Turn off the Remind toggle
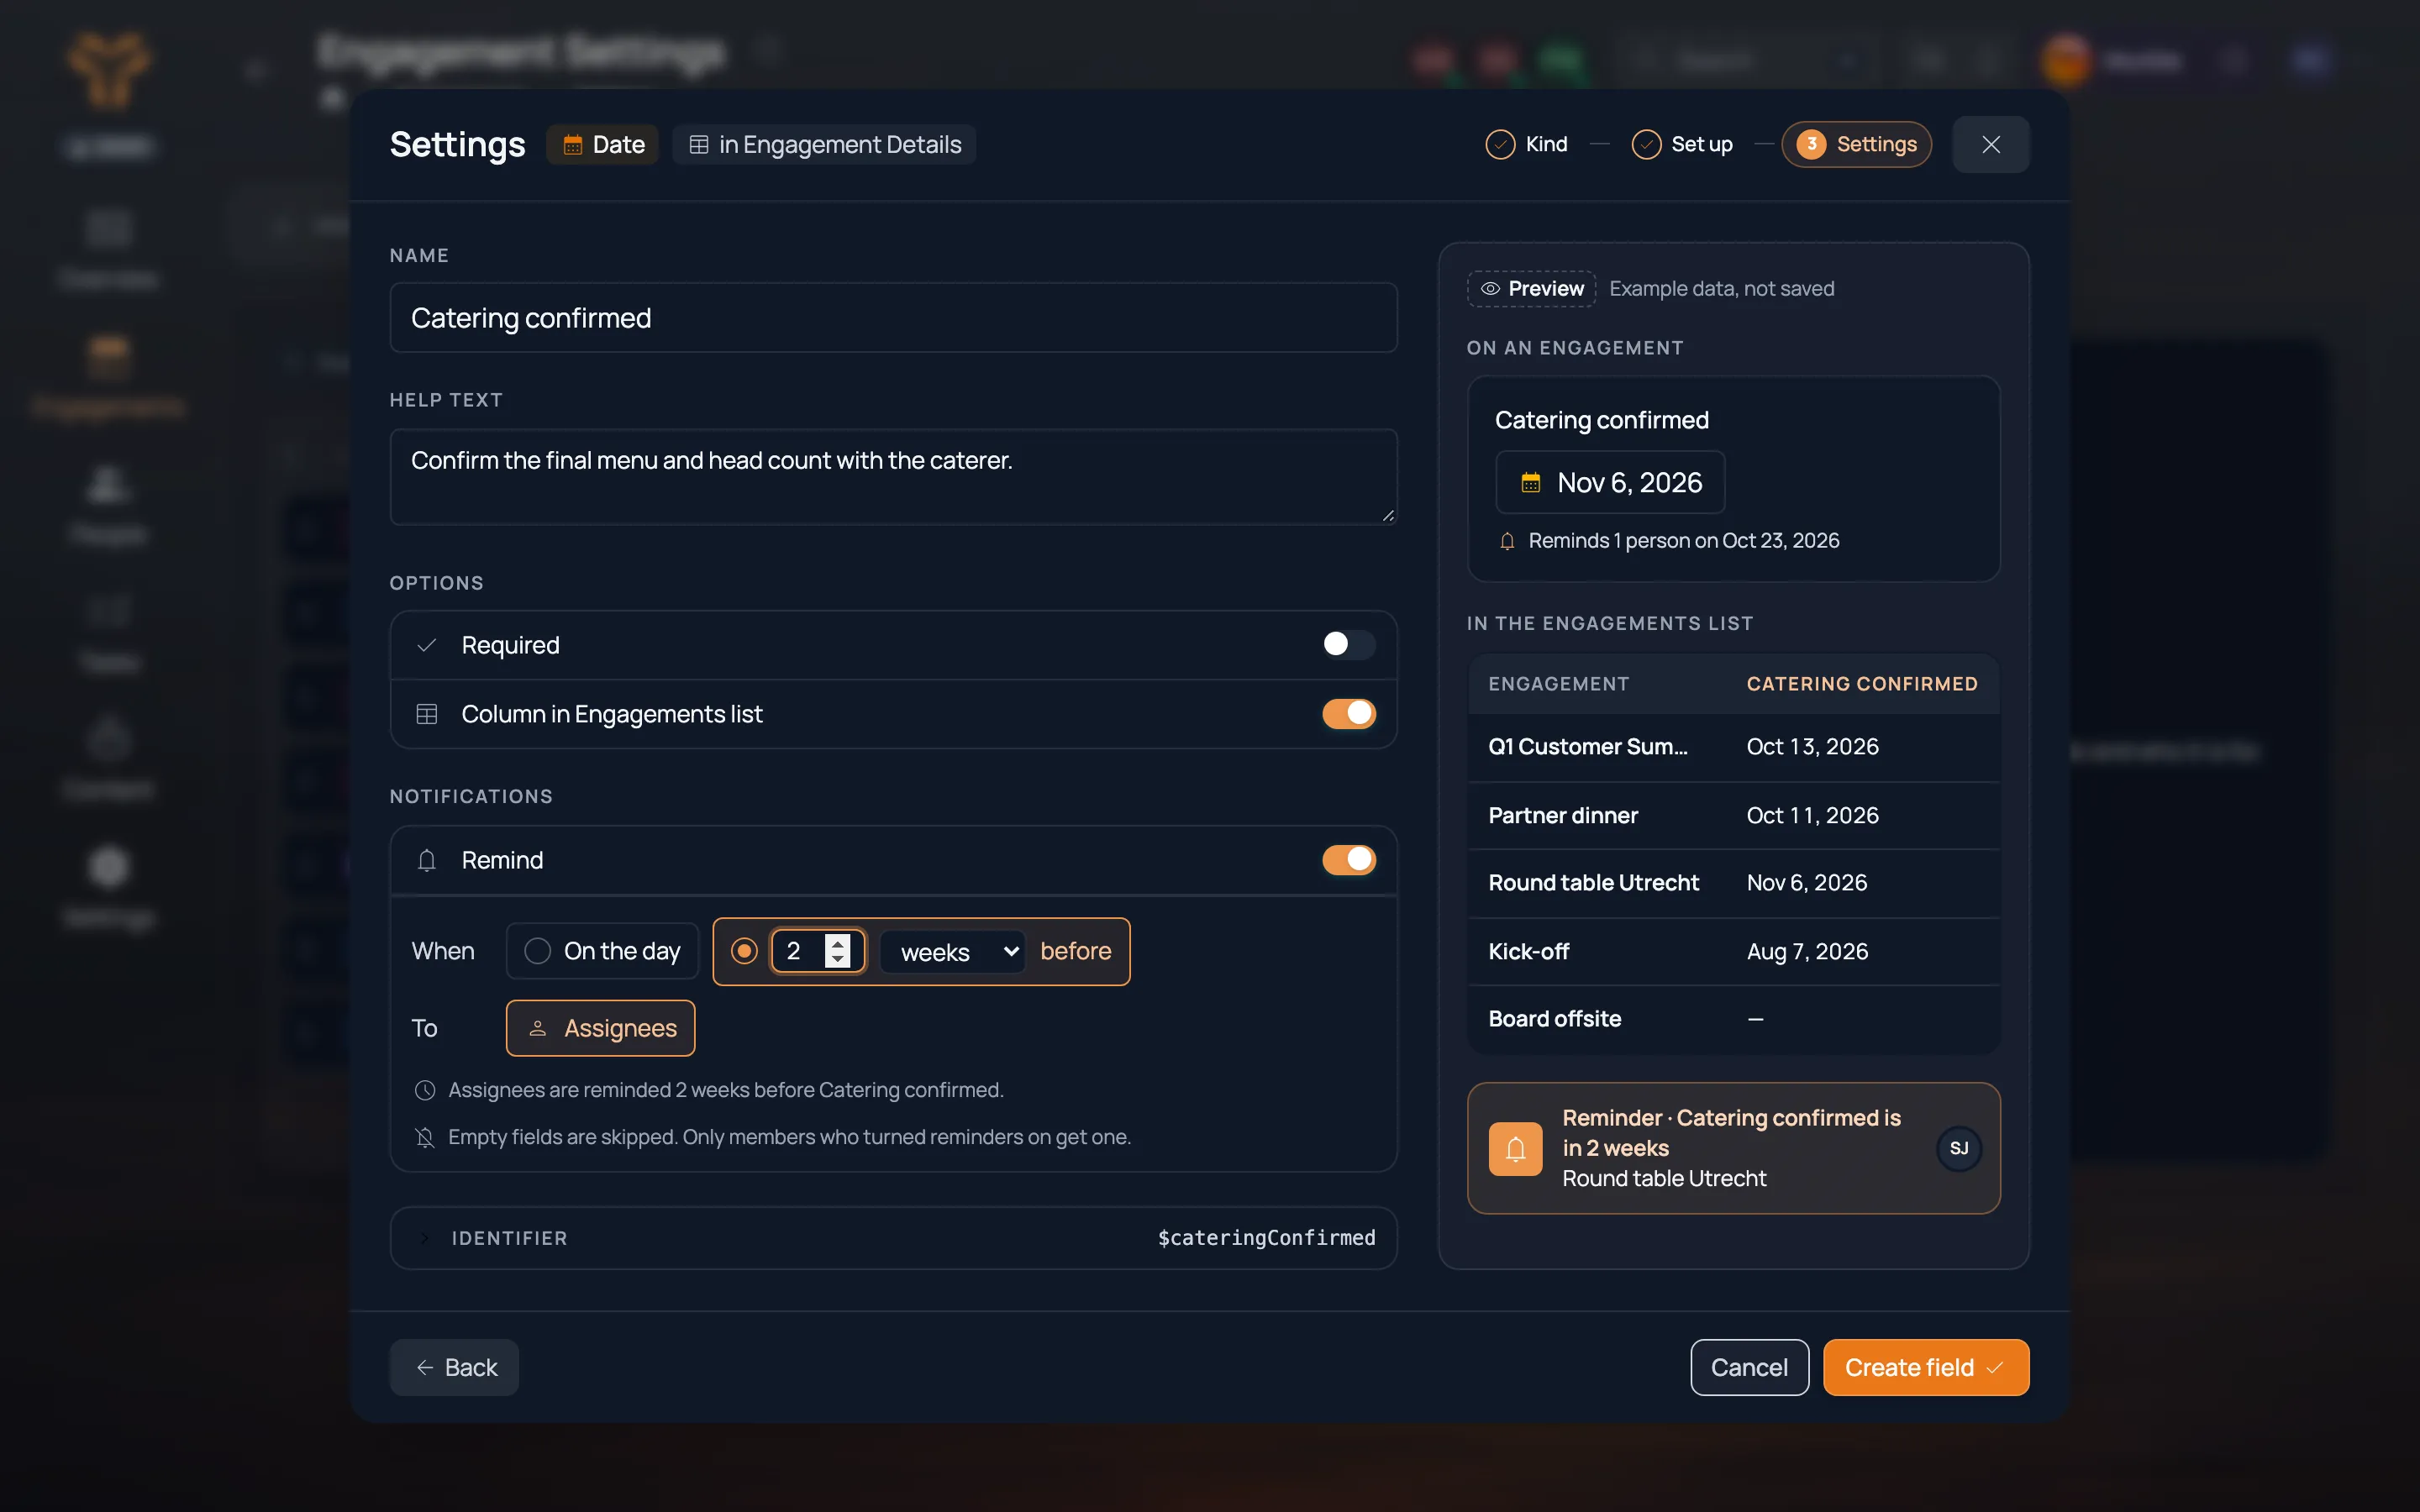This screenshot has width=2420, height=1512. click(x=1348, y=859)
